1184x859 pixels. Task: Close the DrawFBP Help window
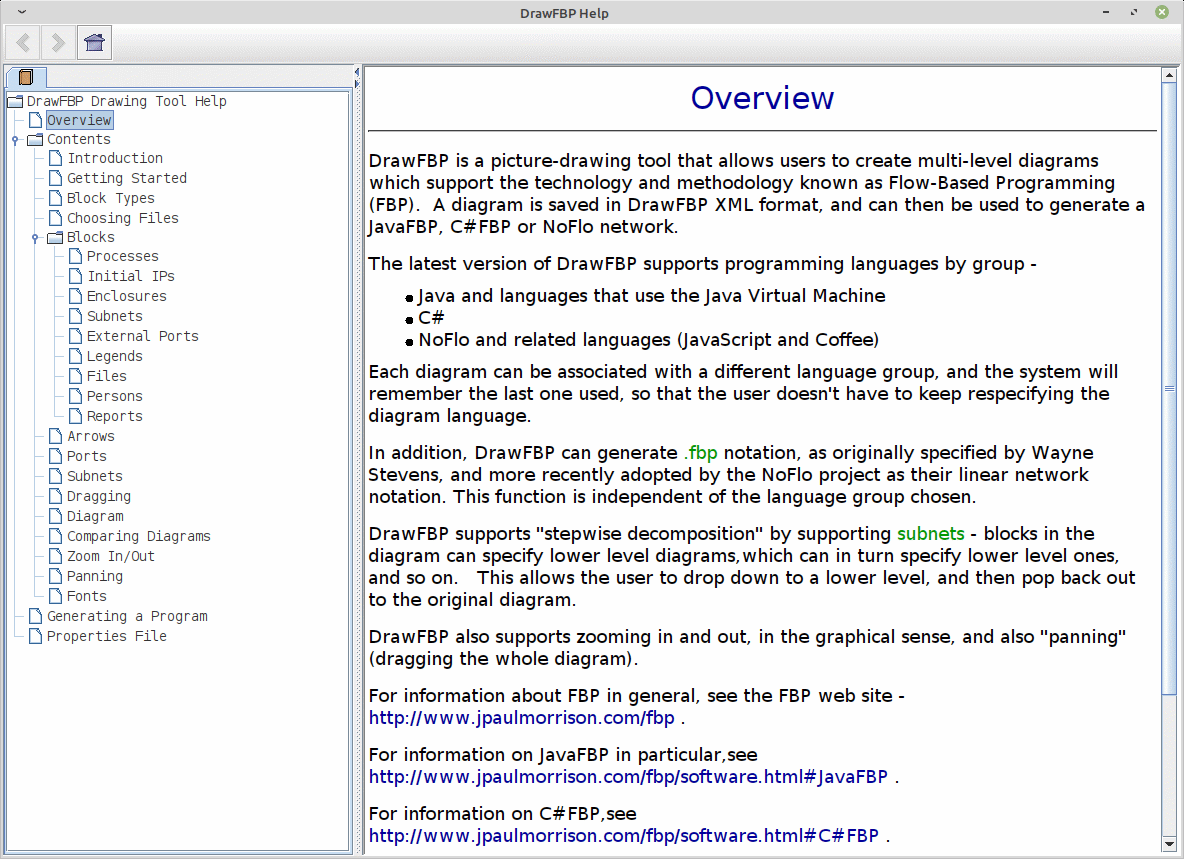pos(1162,12)
